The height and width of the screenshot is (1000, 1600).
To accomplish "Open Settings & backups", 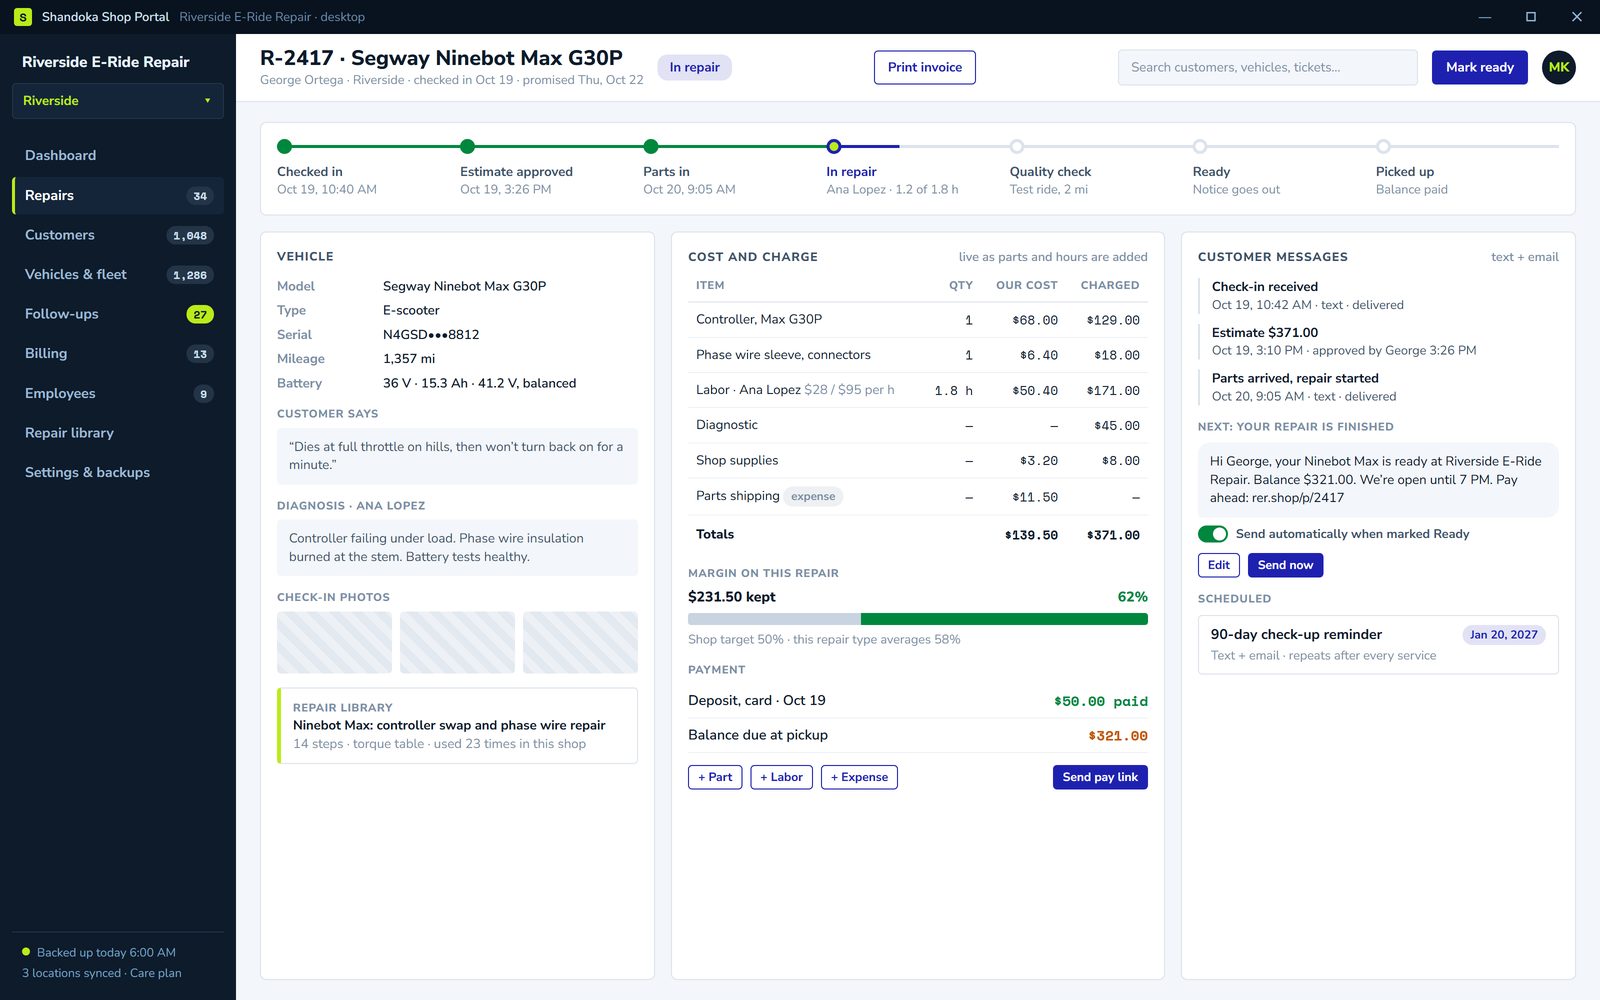I will point(117,472).
